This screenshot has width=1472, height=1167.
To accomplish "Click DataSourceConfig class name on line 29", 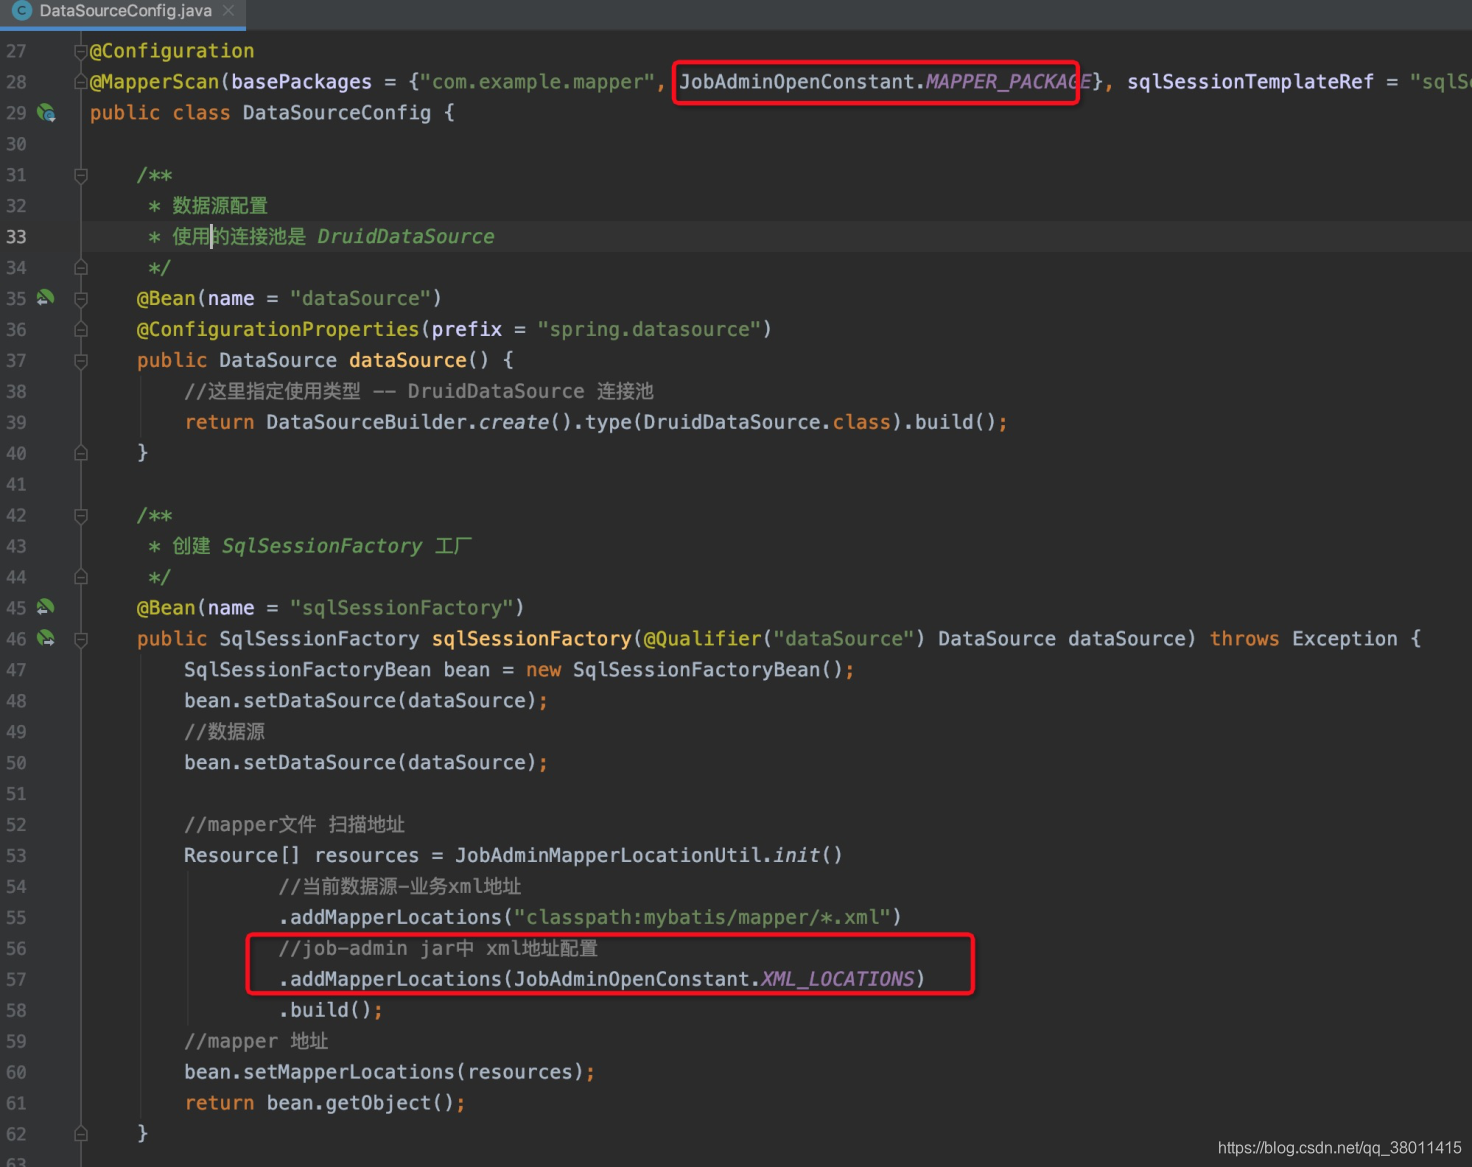I will [x=337, y=113].
